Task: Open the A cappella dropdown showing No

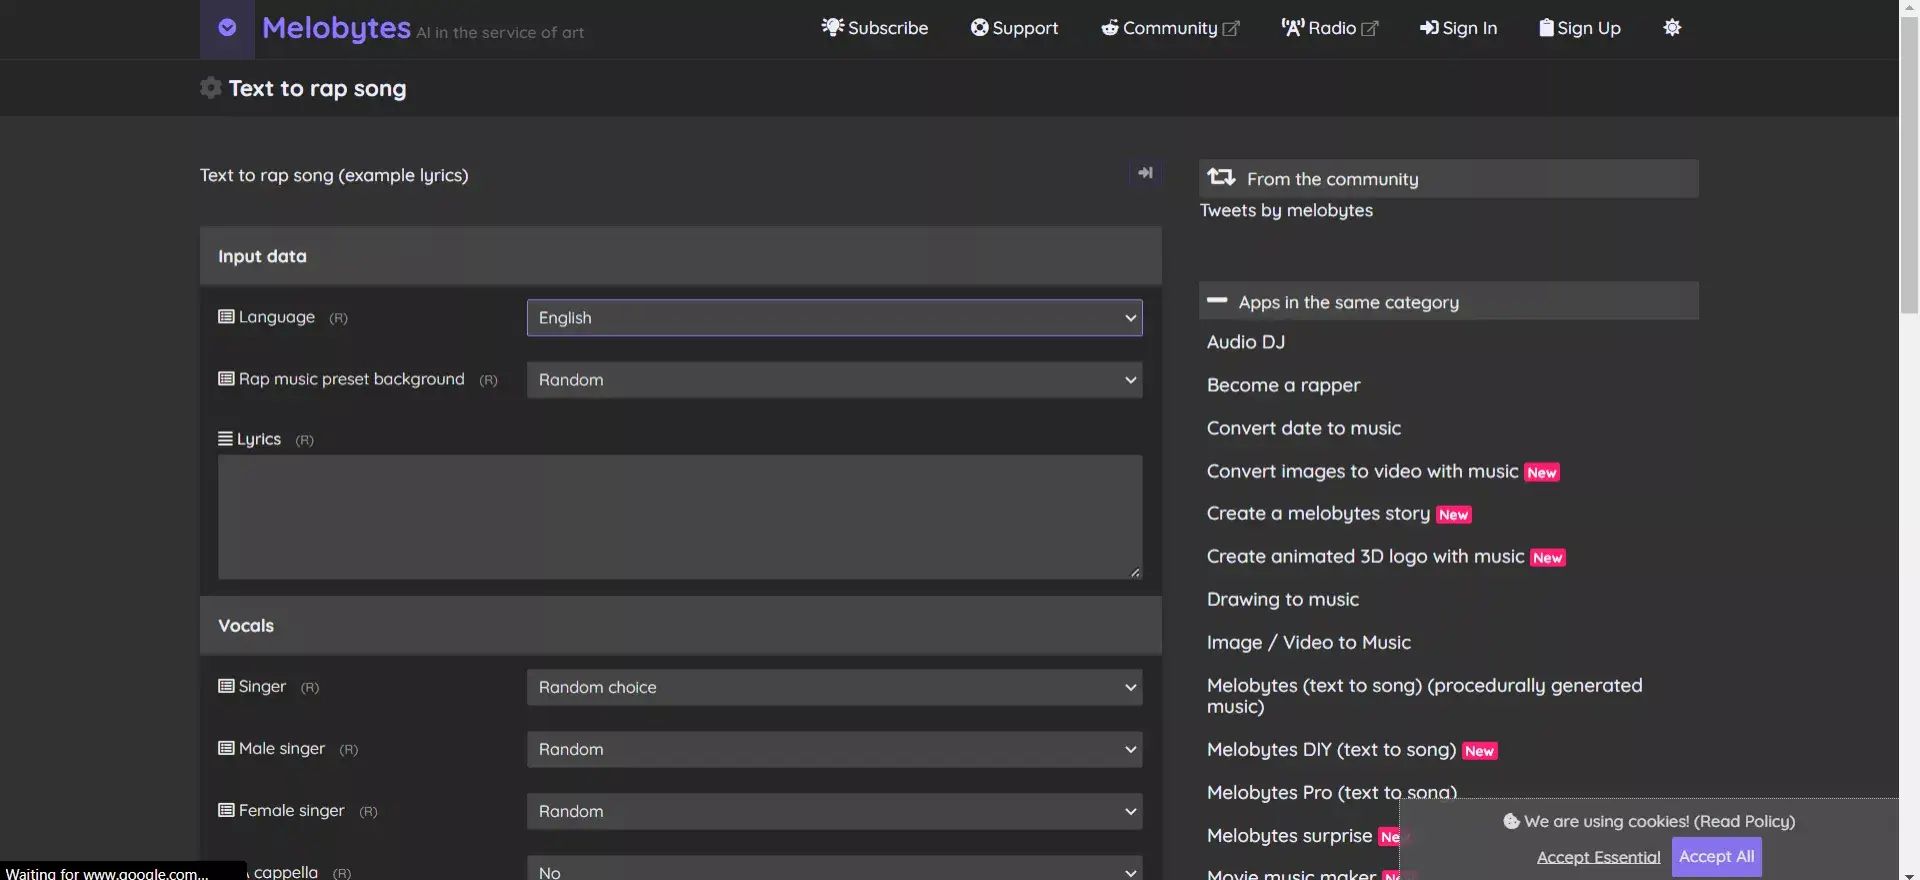Action: tap(834, 869)
